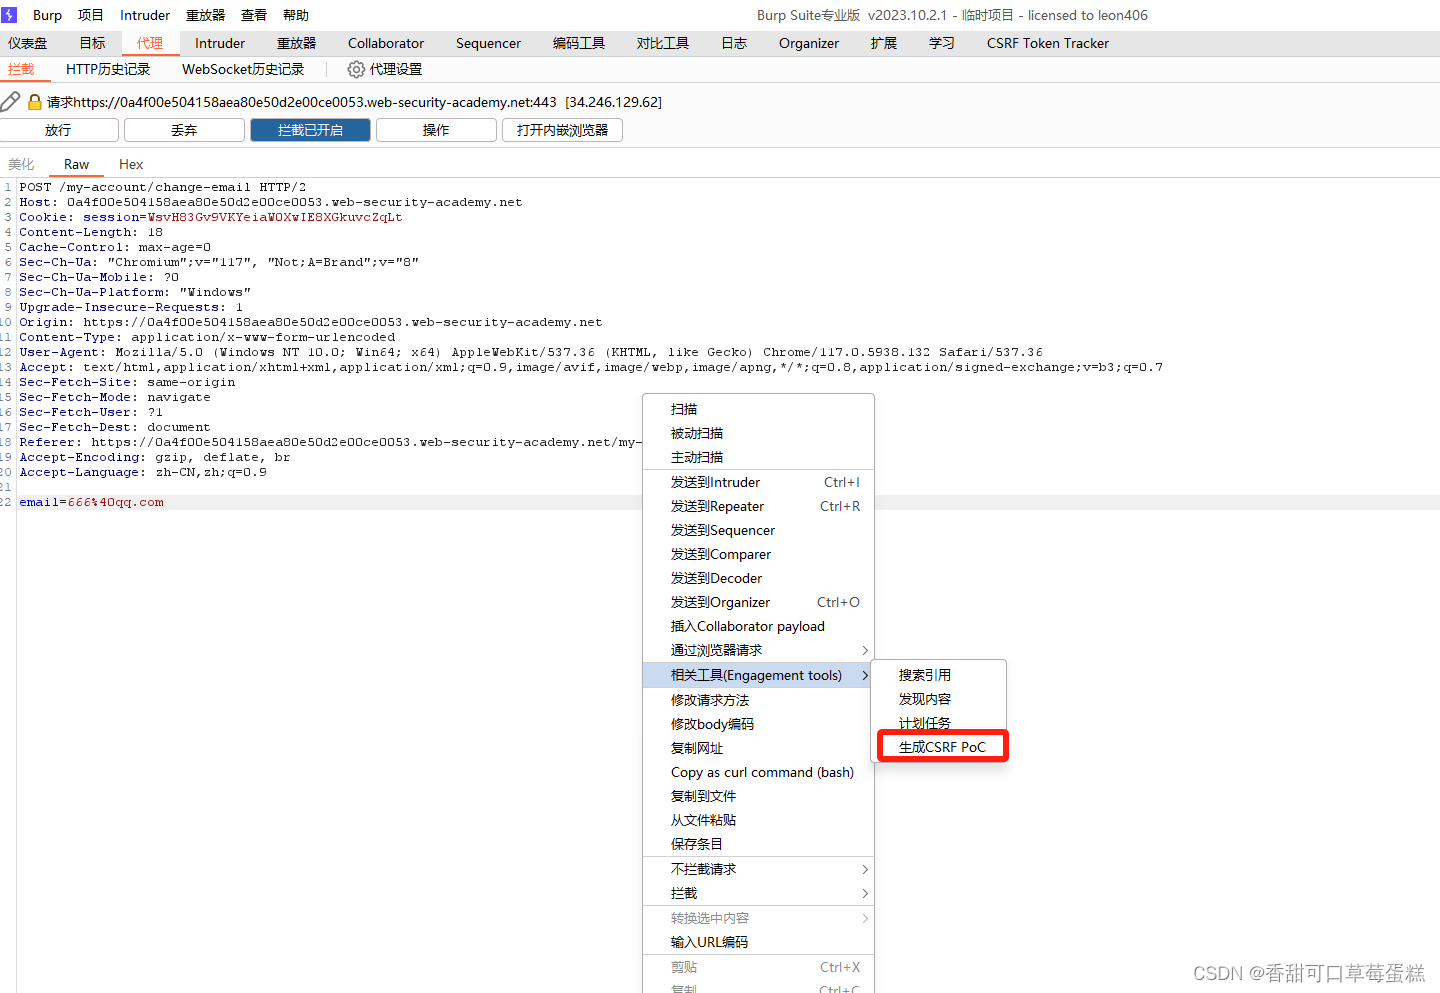Viewport: 1440px width, 993px height.
Task: Switch to the Organizer tab
Action: point(809,43)
